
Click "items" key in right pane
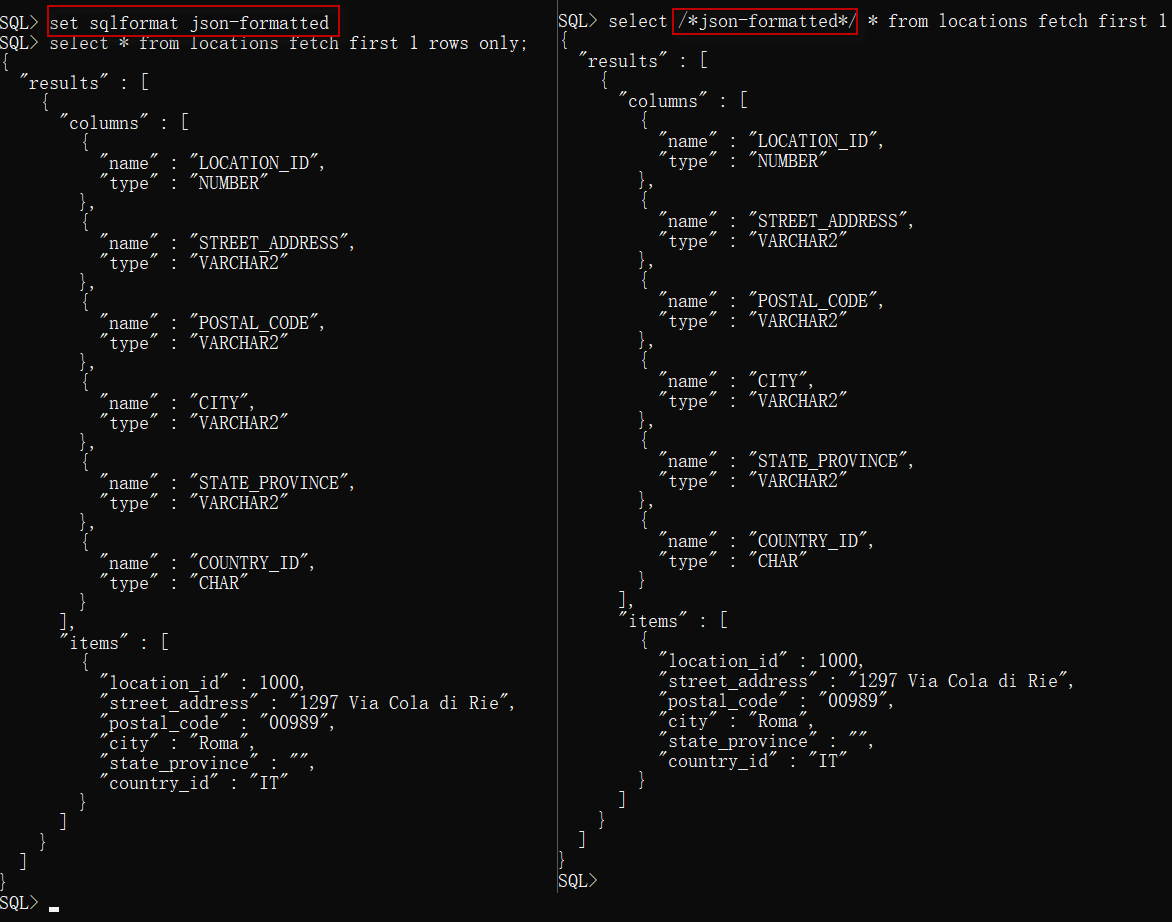pos(653,621)
